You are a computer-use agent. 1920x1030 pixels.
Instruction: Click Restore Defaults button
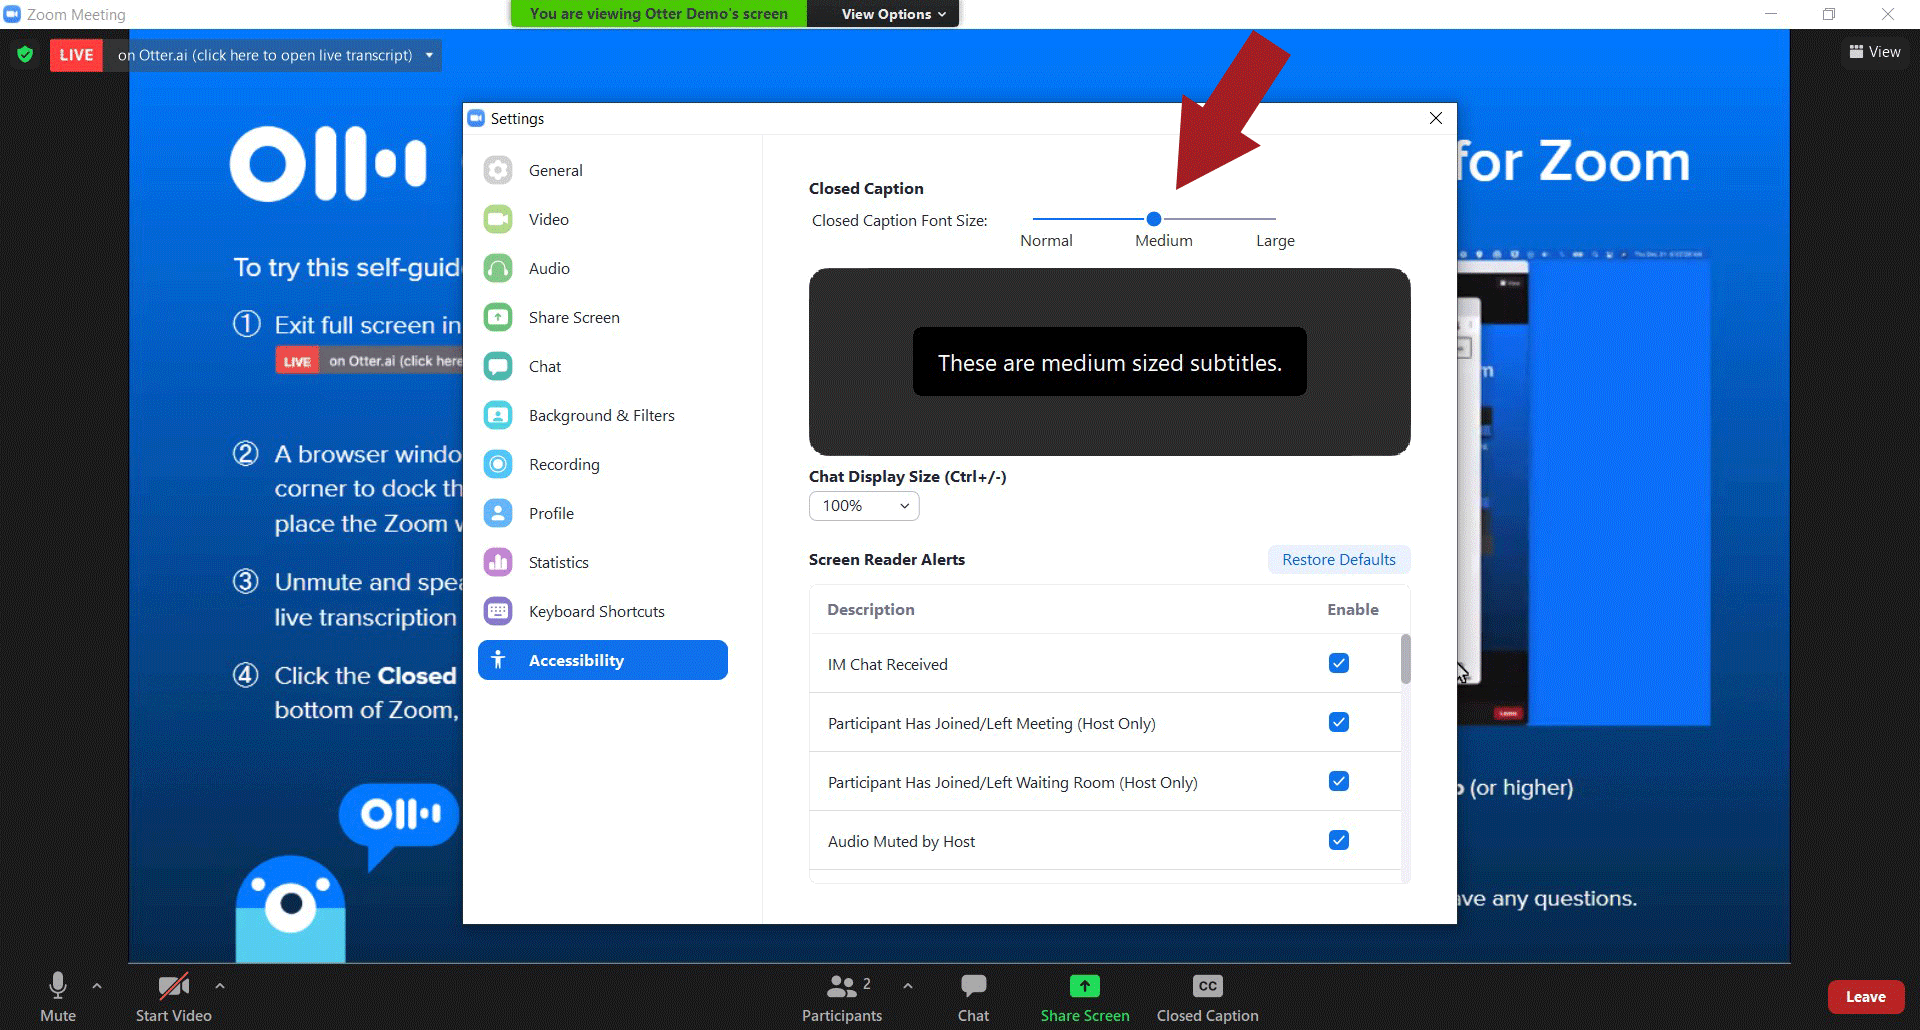(1339, 560)
